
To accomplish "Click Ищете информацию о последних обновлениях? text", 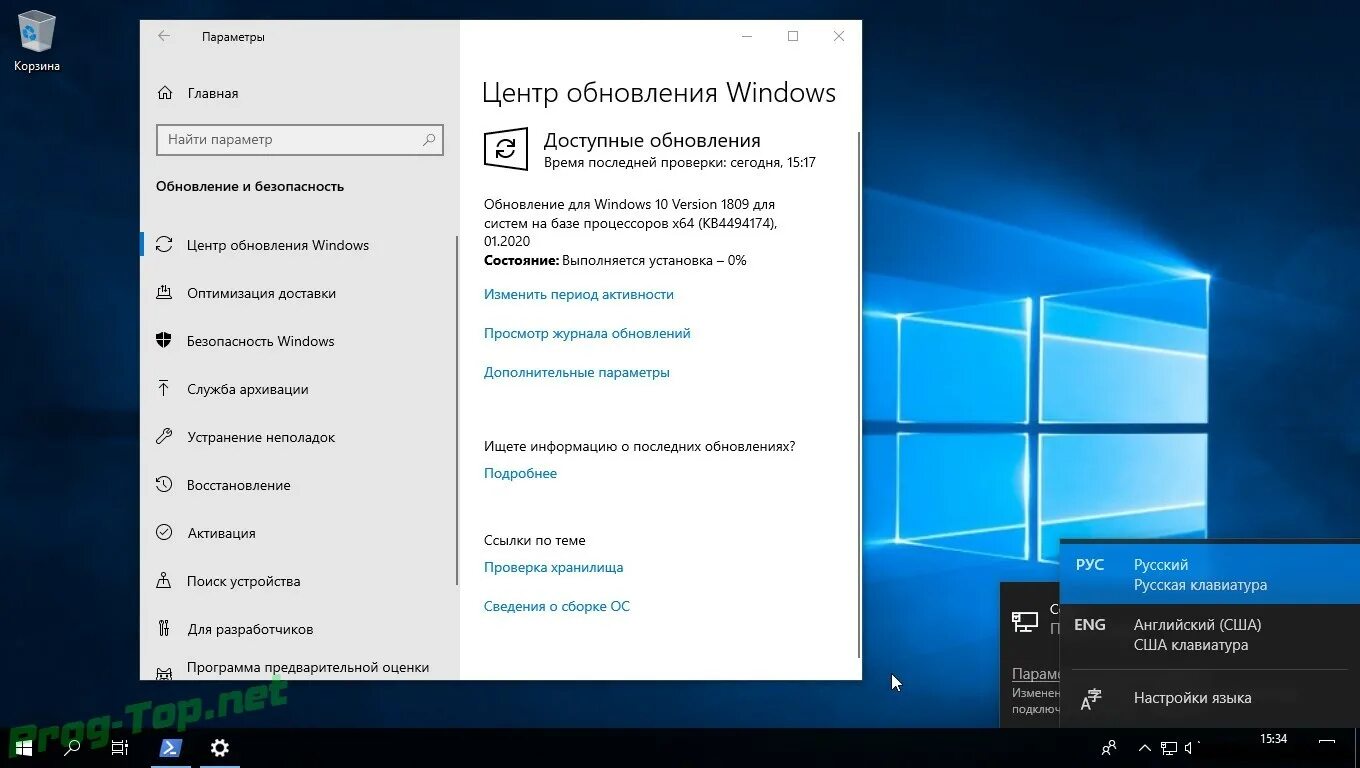I will pos(640,446).
